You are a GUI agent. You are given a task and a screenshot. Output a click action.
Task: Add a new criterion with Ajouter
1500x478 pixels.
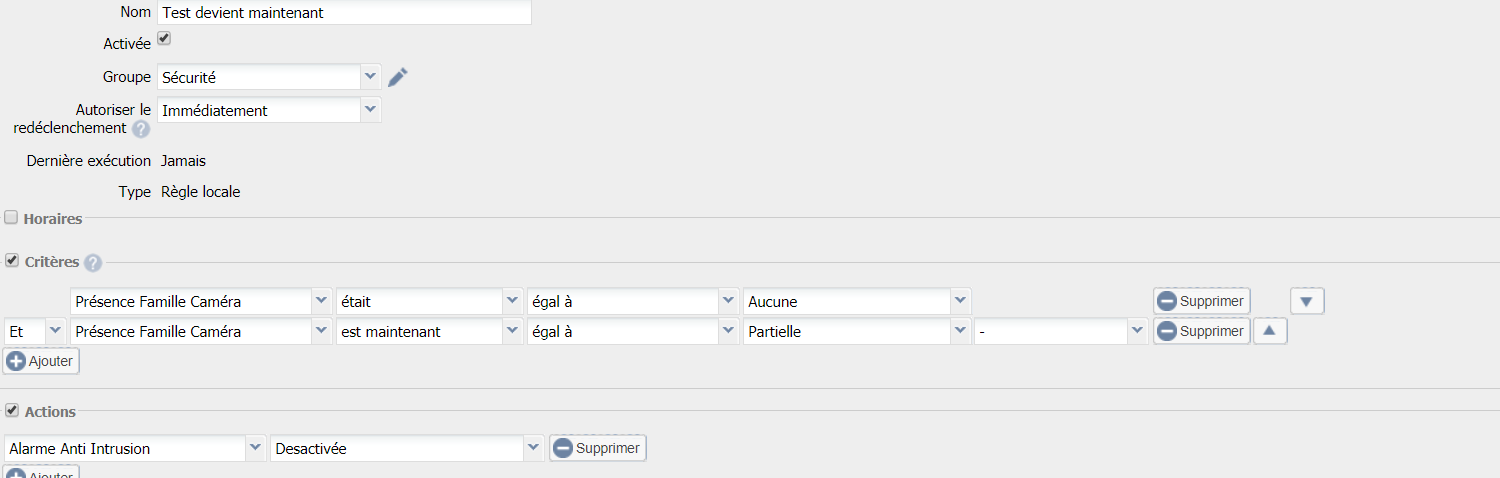click(x=41, y=361)
